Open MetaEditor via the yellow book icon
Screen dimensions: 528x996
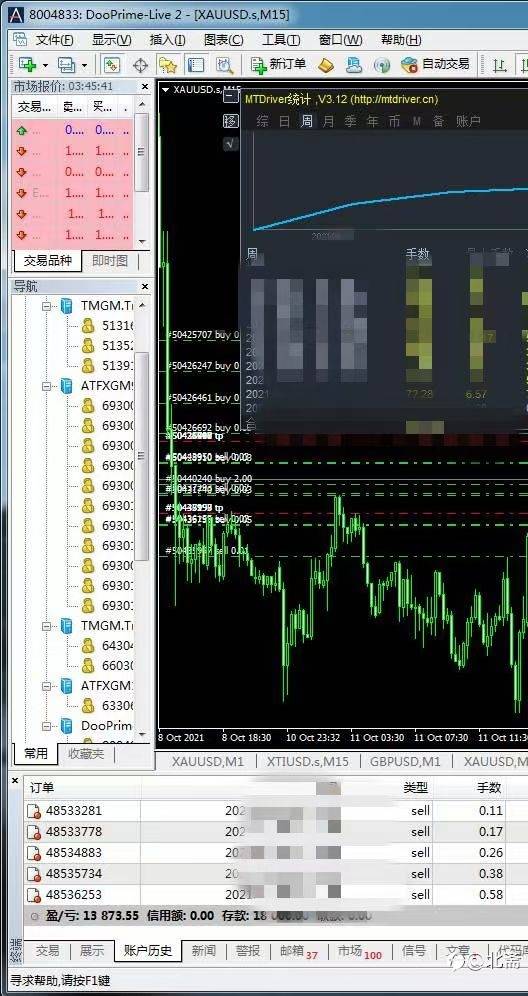click(326, 65)
